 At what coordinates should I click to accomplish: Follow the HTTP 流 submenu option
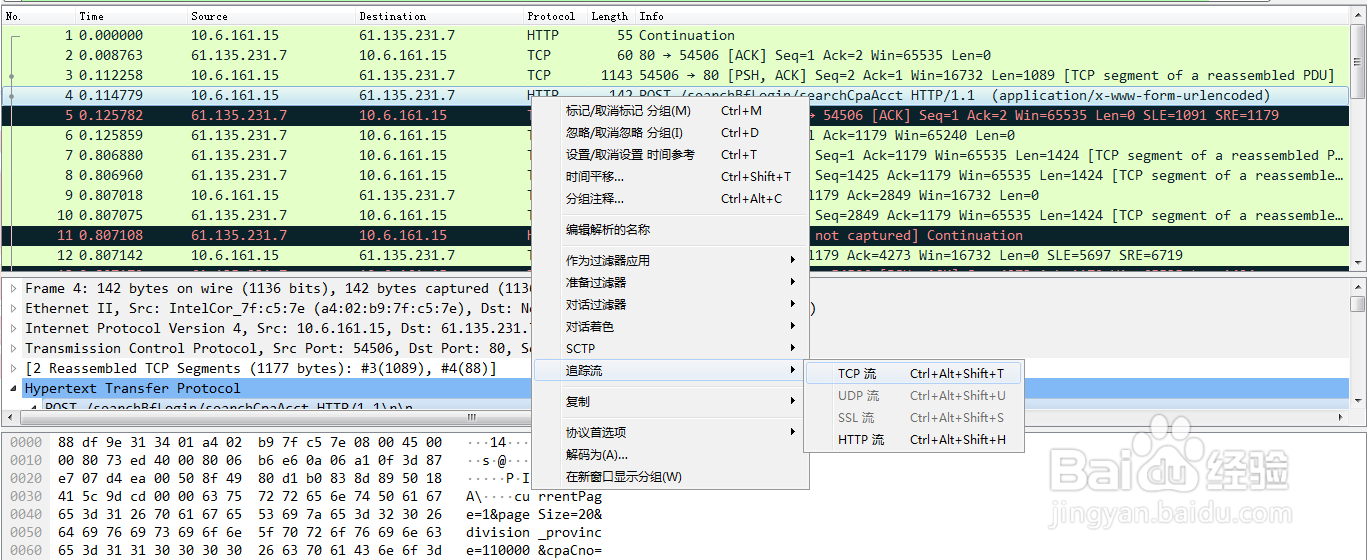(914, 440)
